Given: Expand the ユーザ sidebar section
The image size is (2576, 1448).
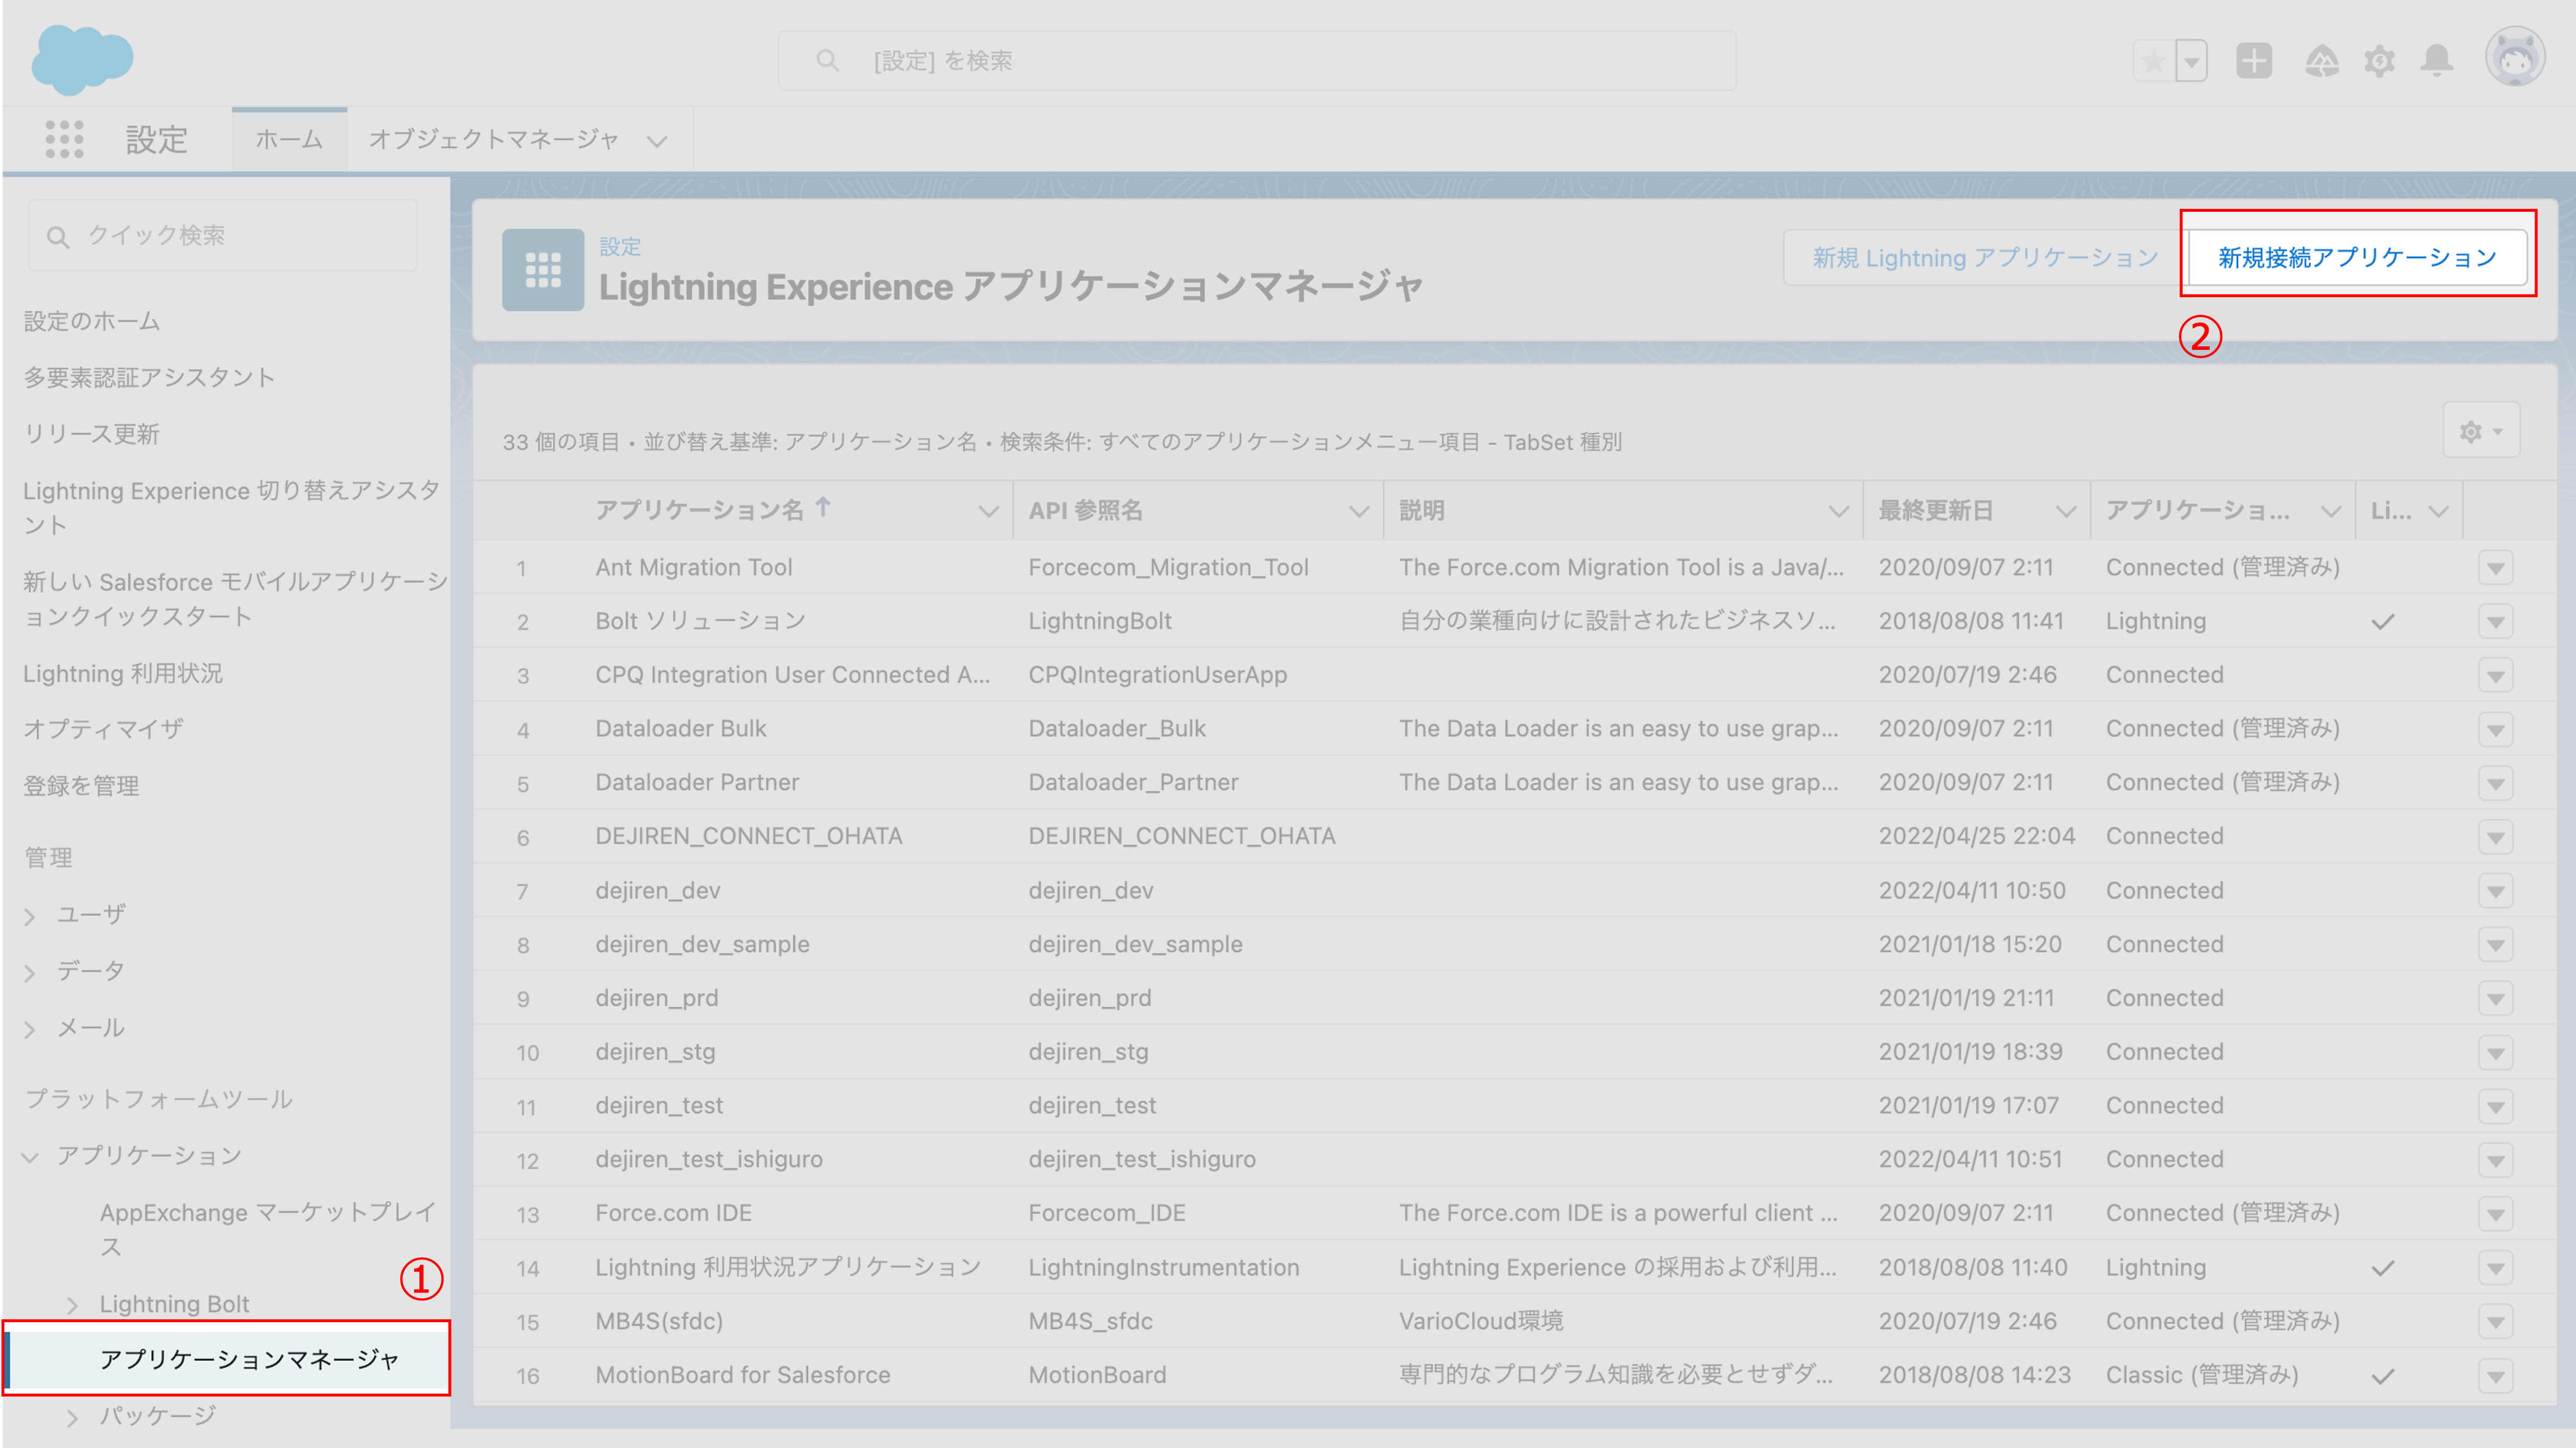Looking at the screenshot, I should point(30,916).
